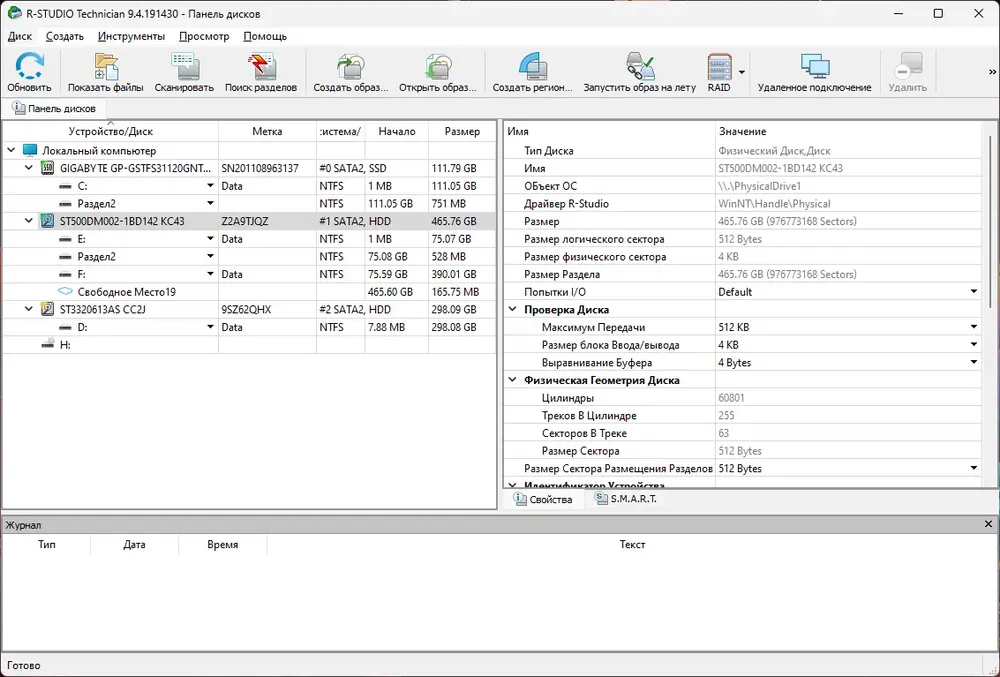Click the Обновить refresh icon
1000x677 pixels.
tap(29, 66)
